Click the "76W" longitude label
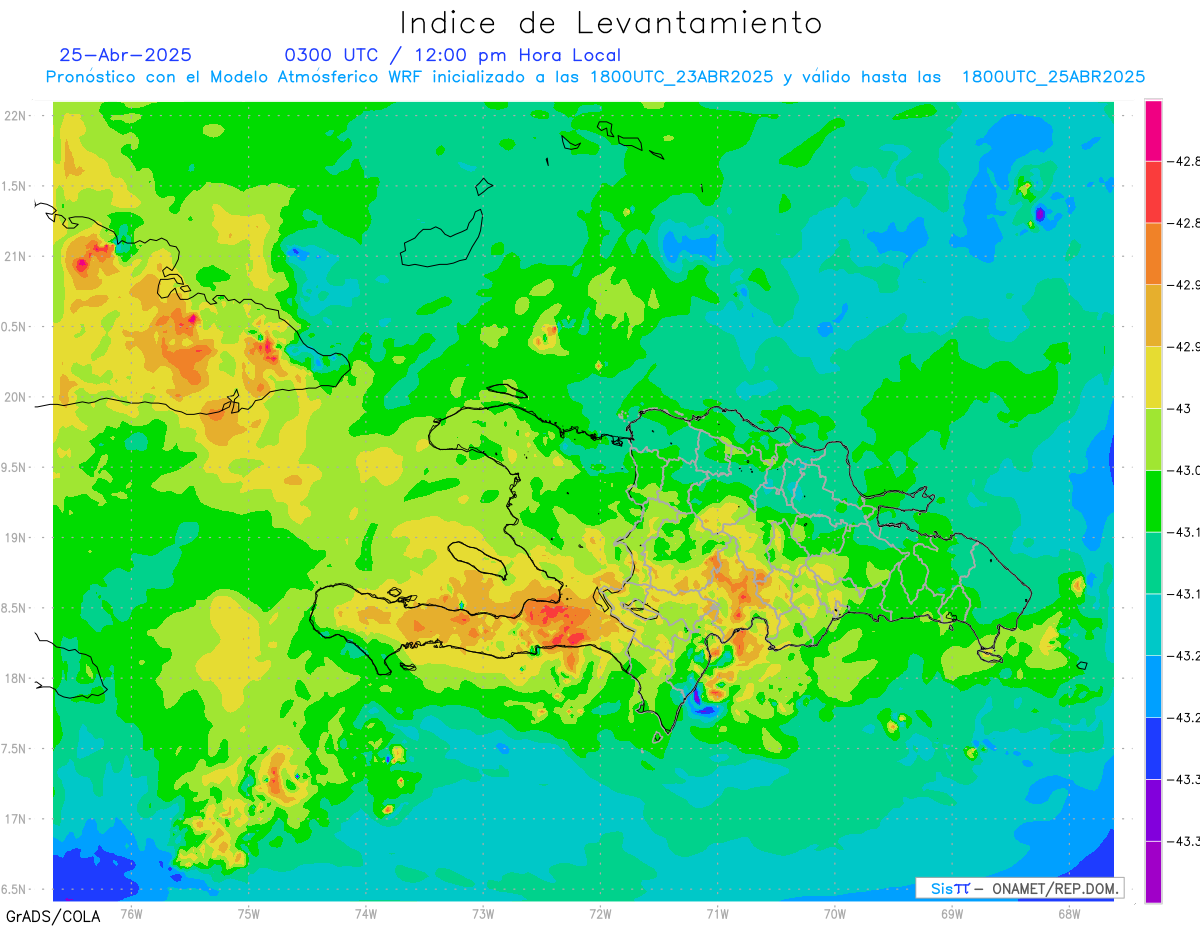 (x=131, y=913)
